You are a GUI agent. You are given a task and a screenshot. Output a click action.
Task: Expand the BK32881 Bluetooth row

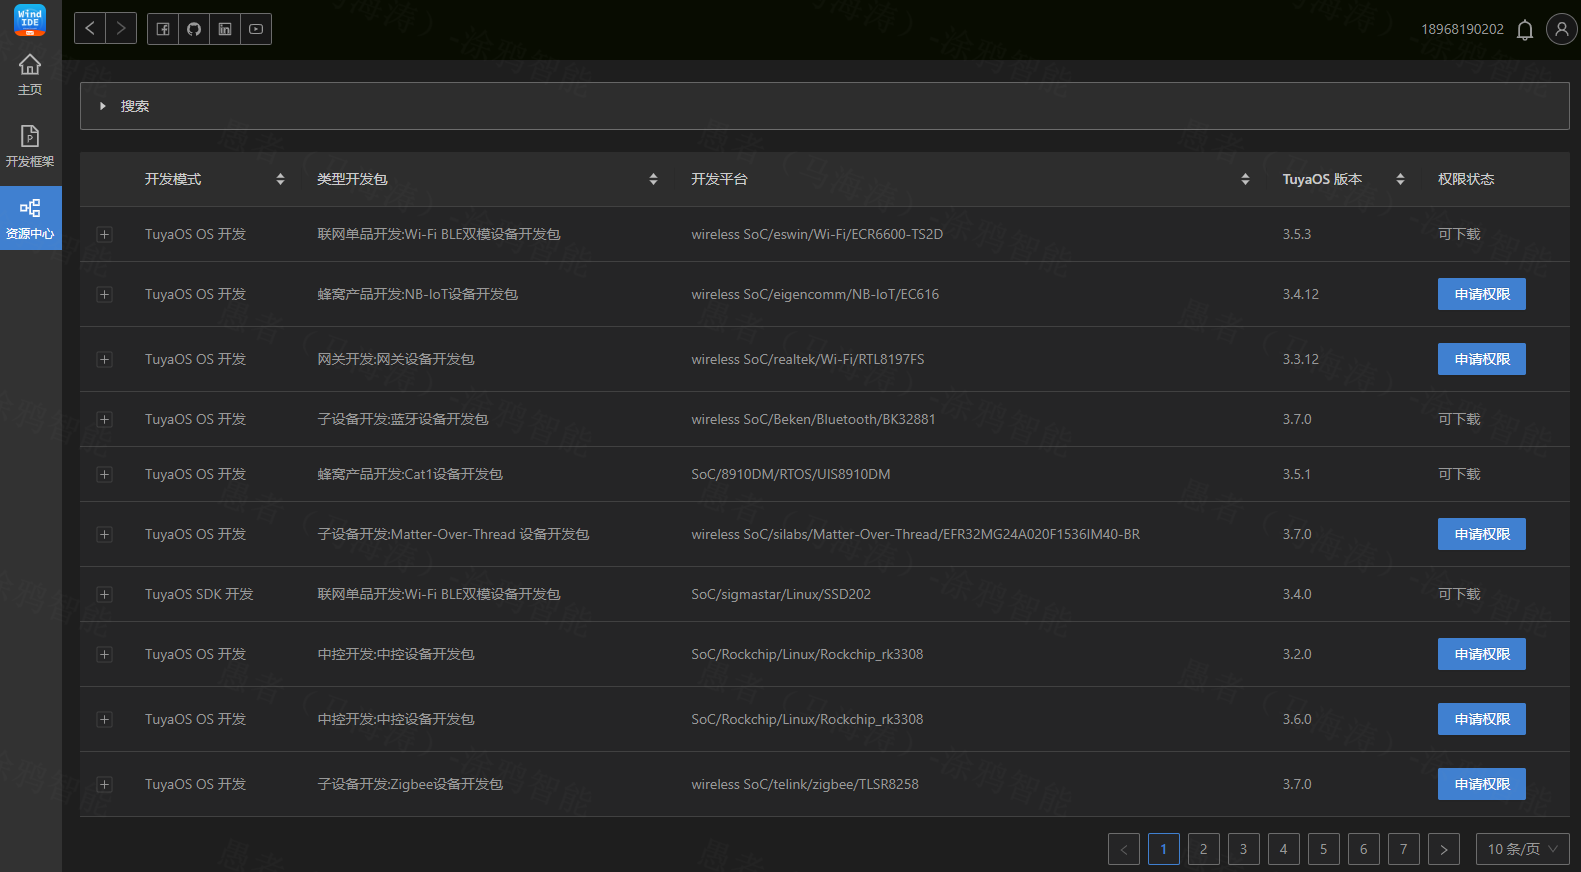tap(104, 419)
